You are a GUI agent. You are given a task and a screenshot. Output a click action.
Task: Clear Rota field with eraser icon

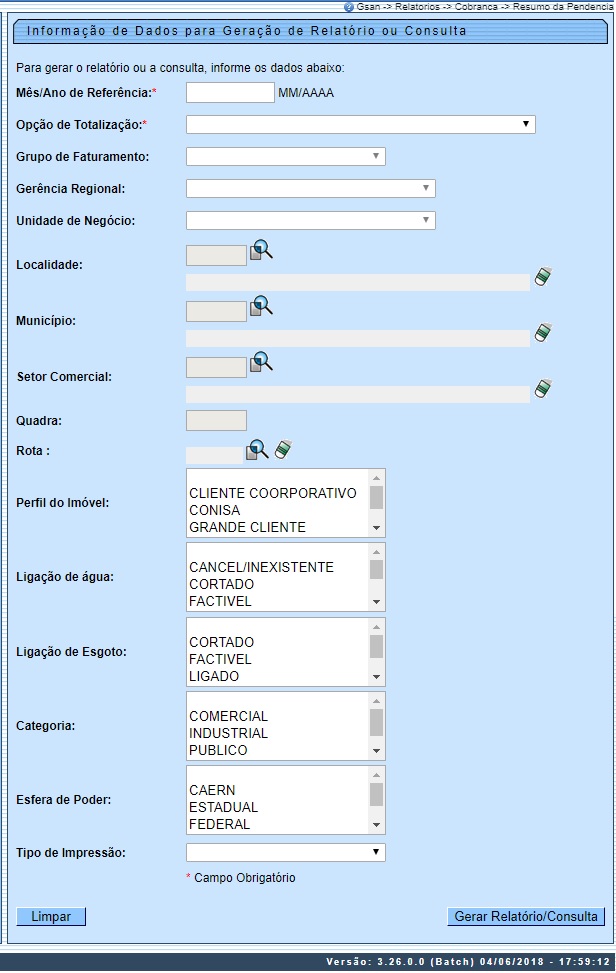[x=283, y=450]
